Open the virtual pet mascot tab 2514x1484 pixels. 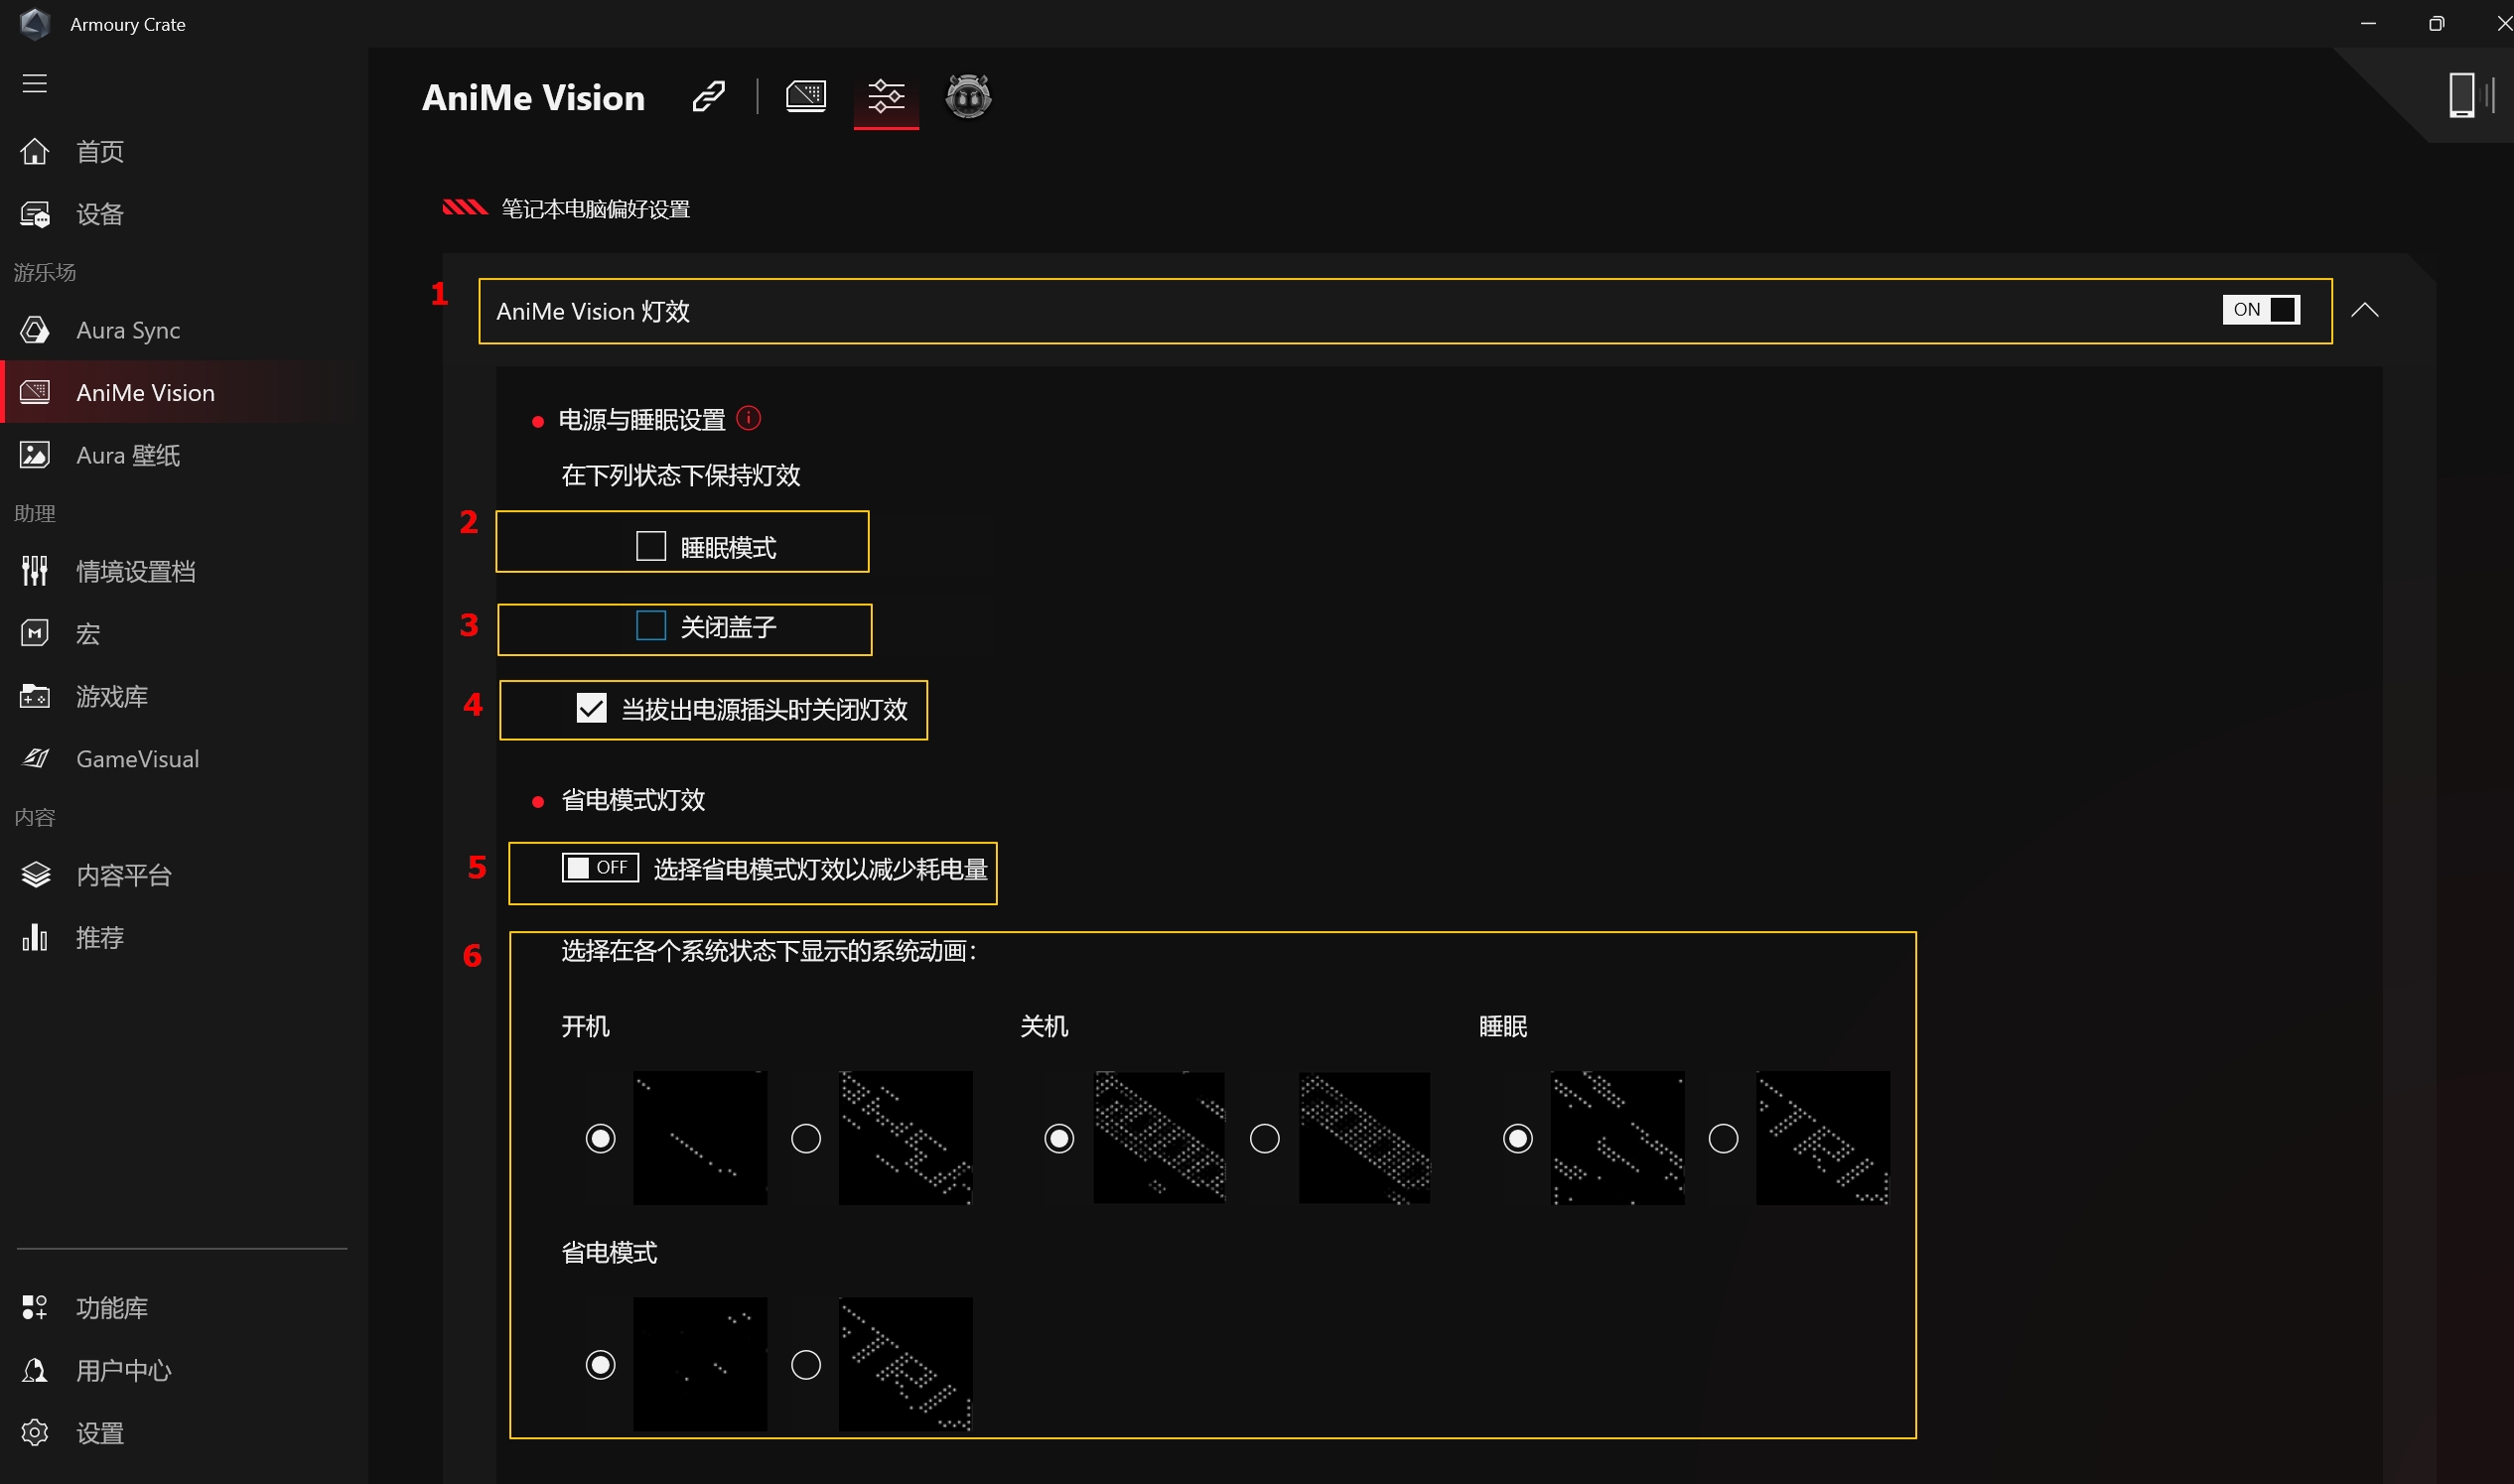[968, 96]
